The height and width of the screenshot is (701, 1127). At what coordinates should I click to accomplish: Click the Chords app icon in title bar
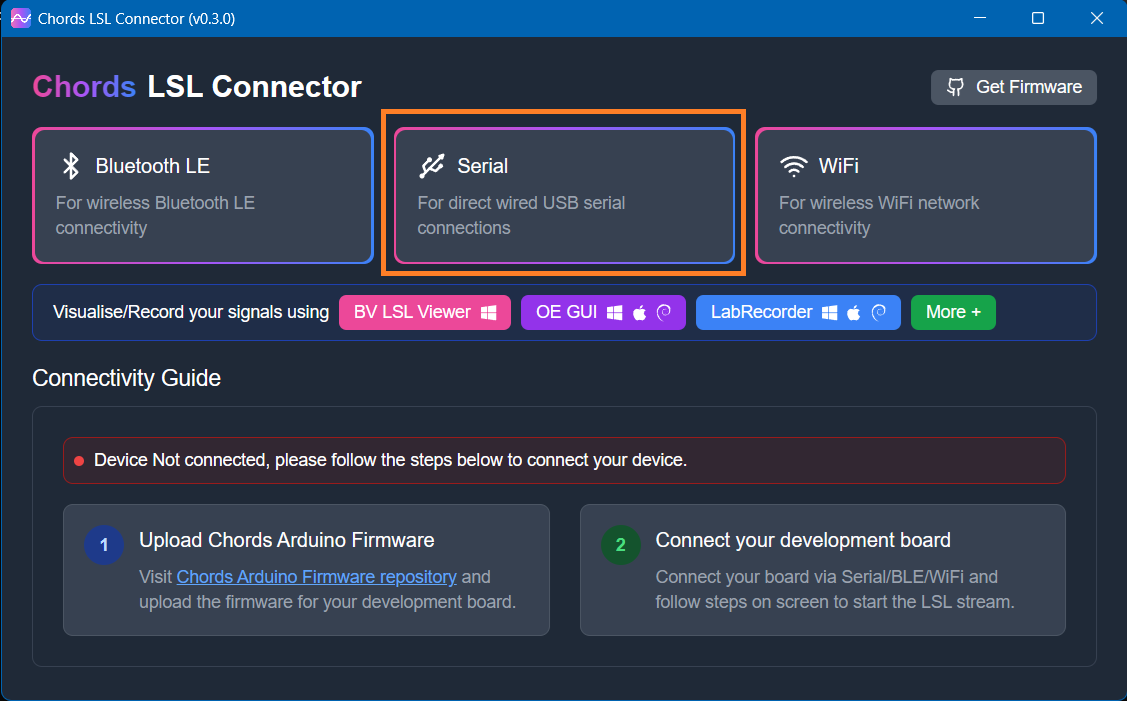coord(20,18)
